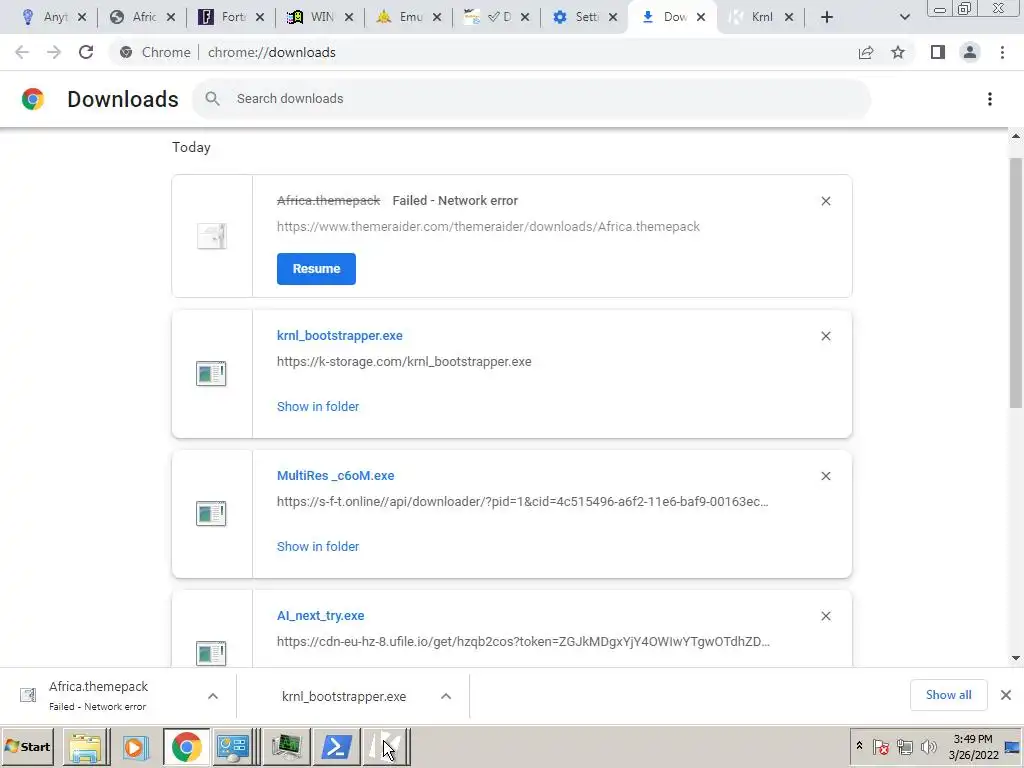Open AI_next_try.exe file link
The image size is (1024, 768).
pyautogui.click(x=321, y=616)
